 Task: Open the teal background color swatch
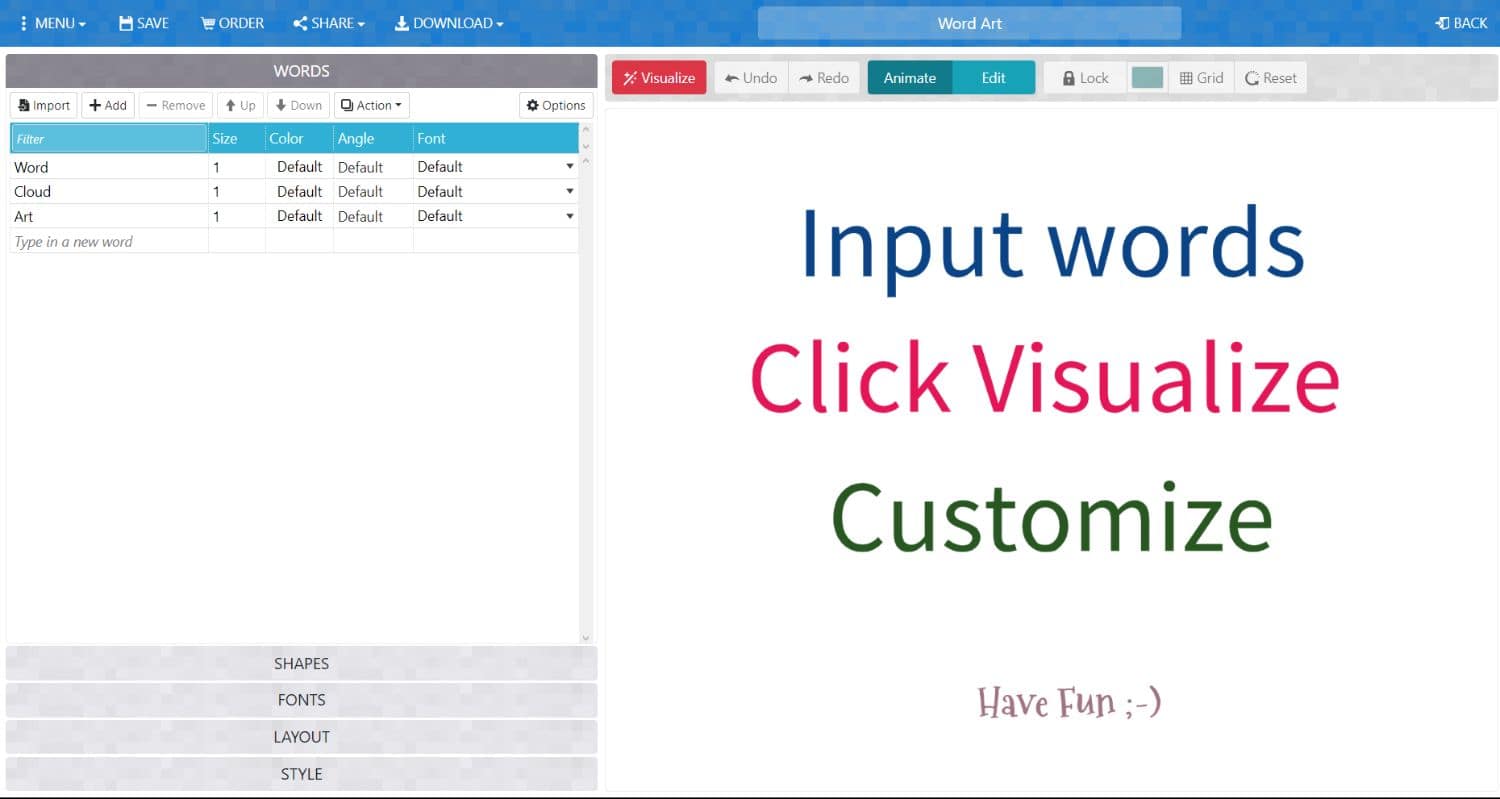(1147, 78)
